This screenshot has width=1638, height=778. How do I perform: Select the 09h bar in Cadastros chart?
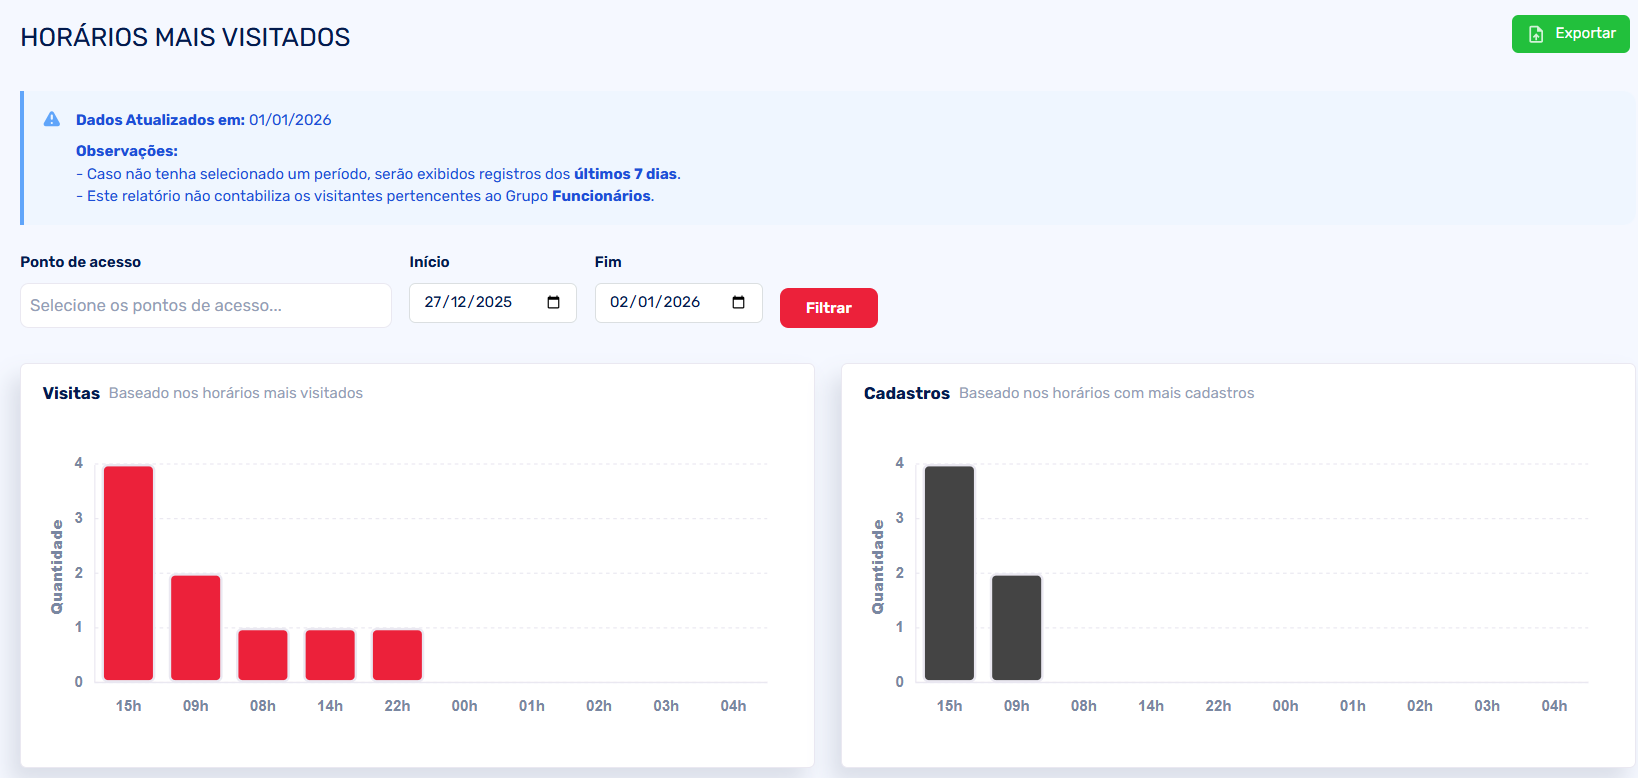[1016, 628]
